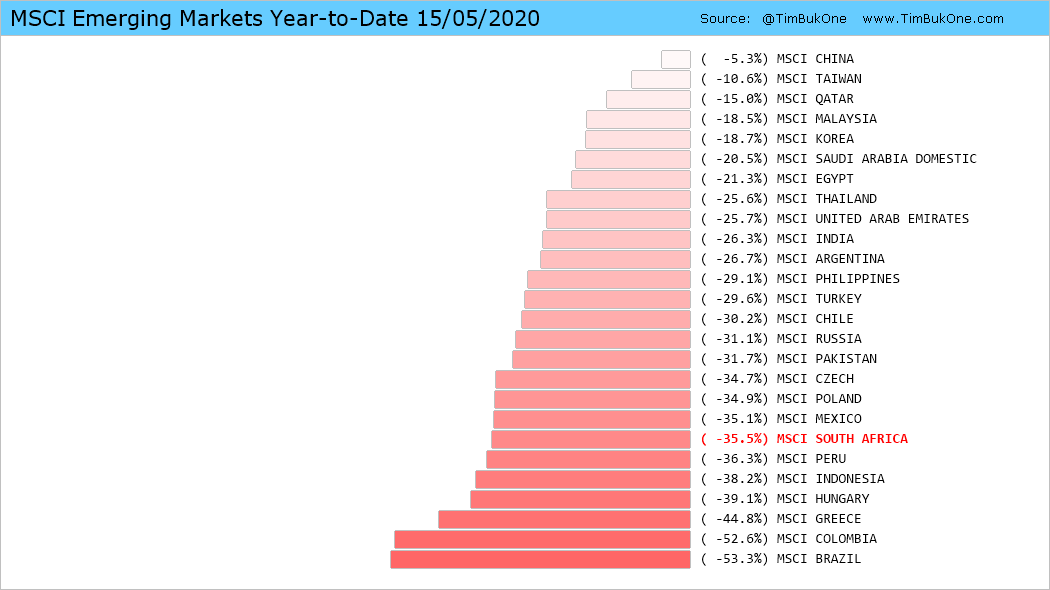Select the MSCI RUSSIA label
The image size is (1050, 590).
819,339
